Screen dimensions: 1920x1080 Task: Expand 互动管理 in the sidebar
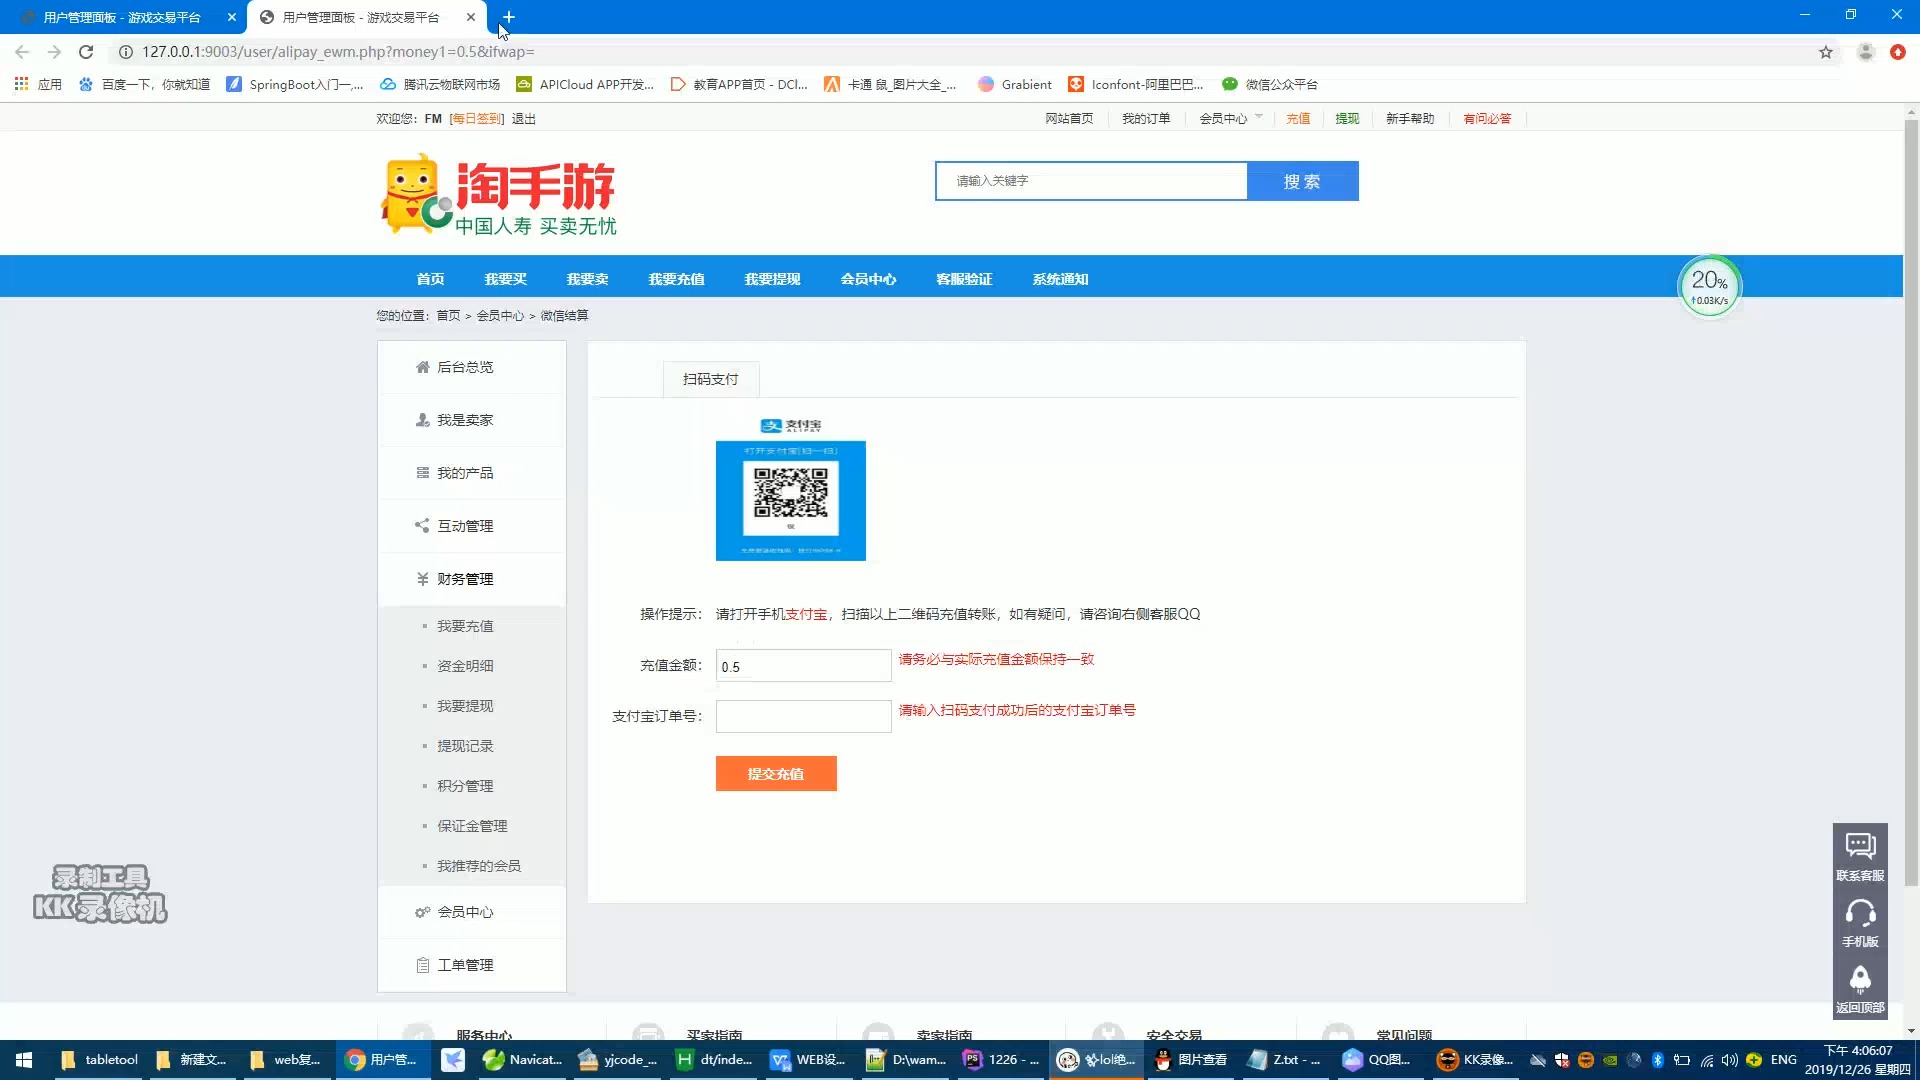[x=472, y=526]
